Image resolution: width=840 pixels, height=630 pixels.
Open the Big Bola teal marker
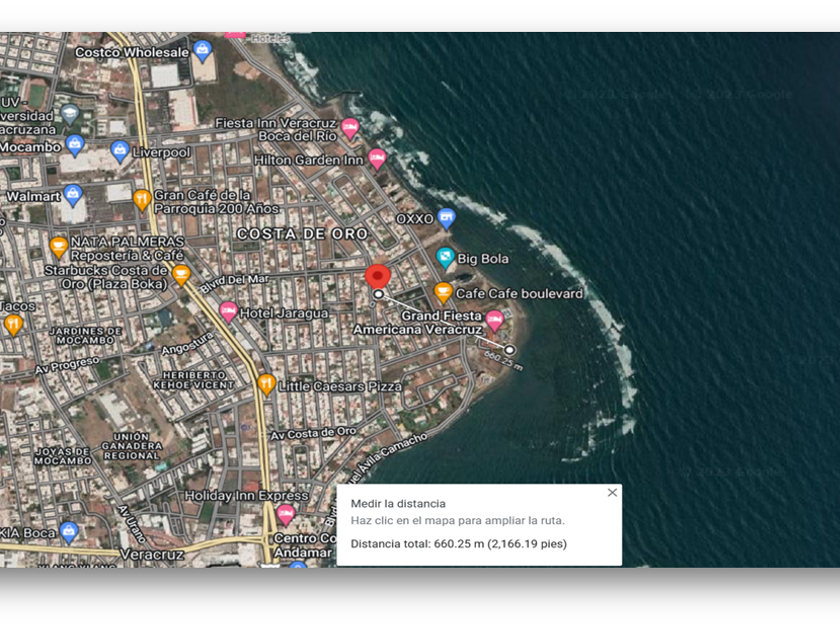pos(445,258)
